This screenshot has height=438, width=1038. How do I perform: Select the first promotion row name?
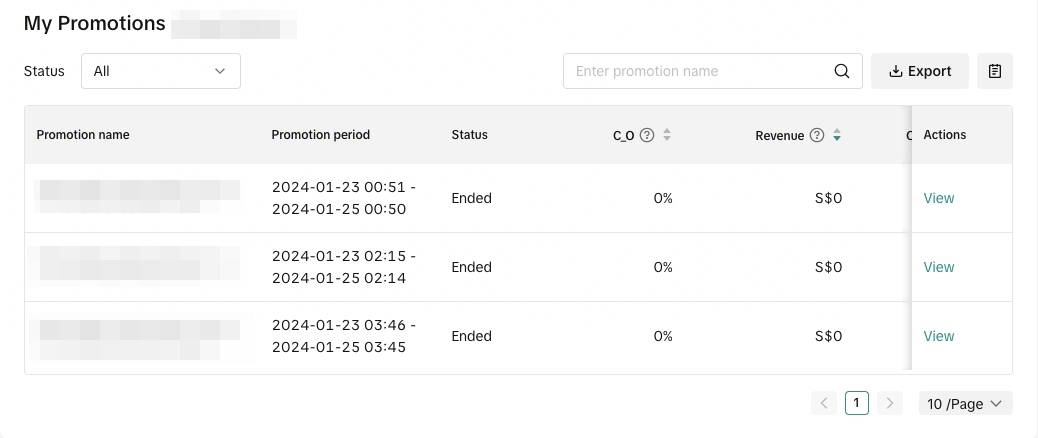tap(138, 197)
